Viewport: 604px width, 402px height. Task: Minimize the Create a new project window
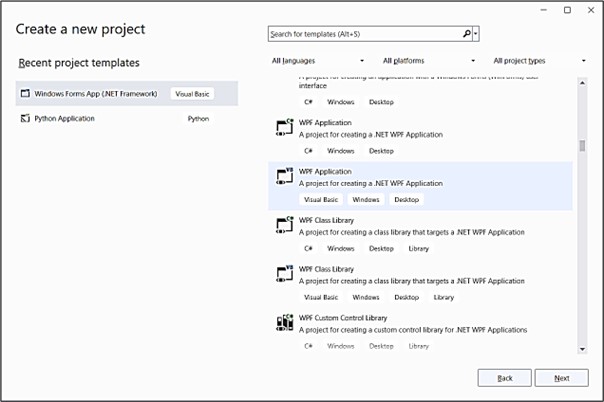[544, 10]
